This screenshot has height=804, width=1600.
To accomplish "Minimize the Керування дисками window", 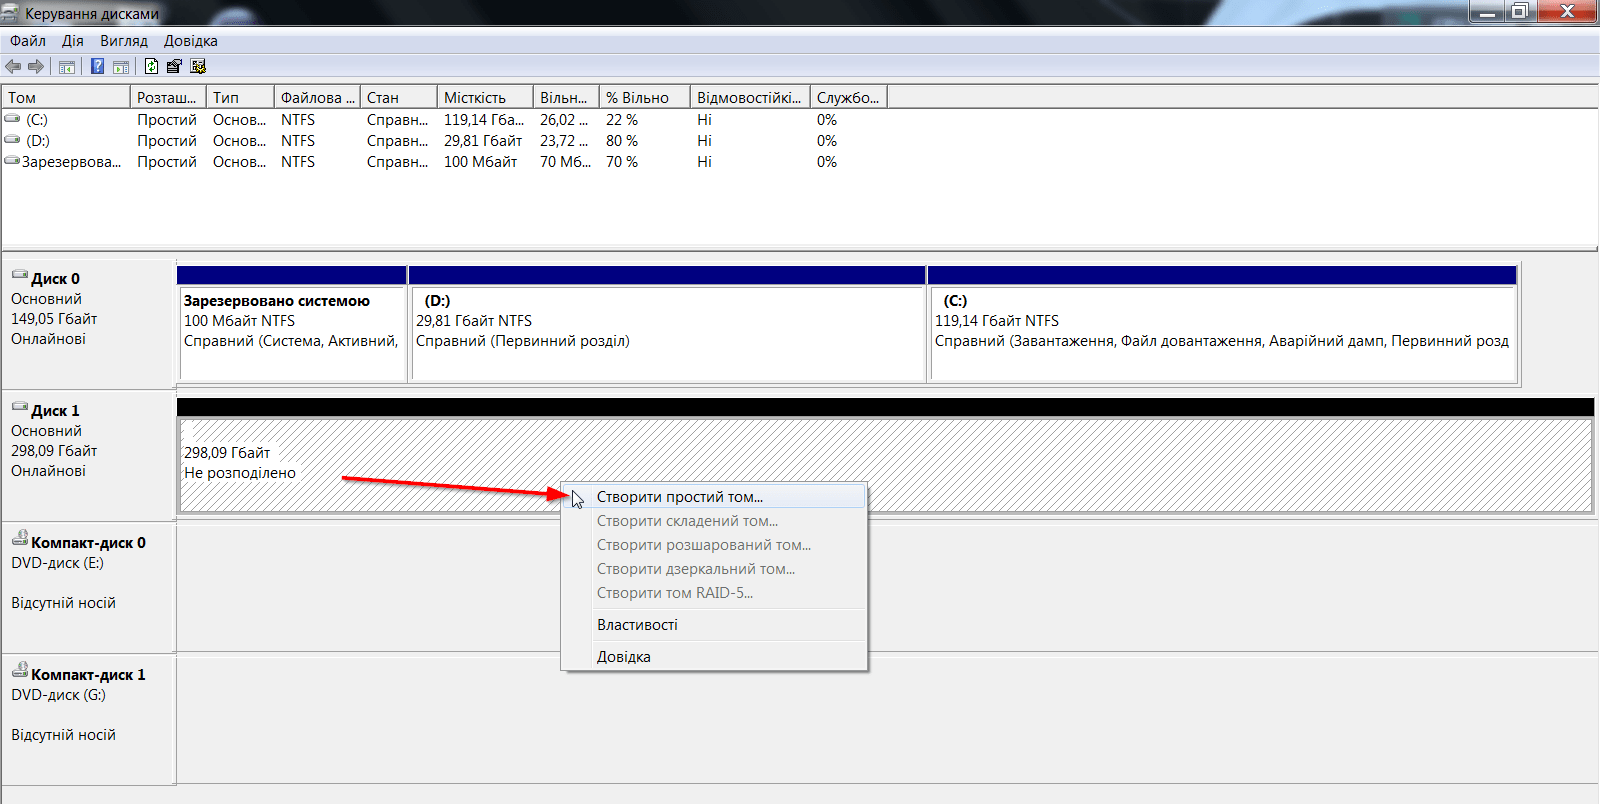I will pyautogui.click(x=1486, y=11).
